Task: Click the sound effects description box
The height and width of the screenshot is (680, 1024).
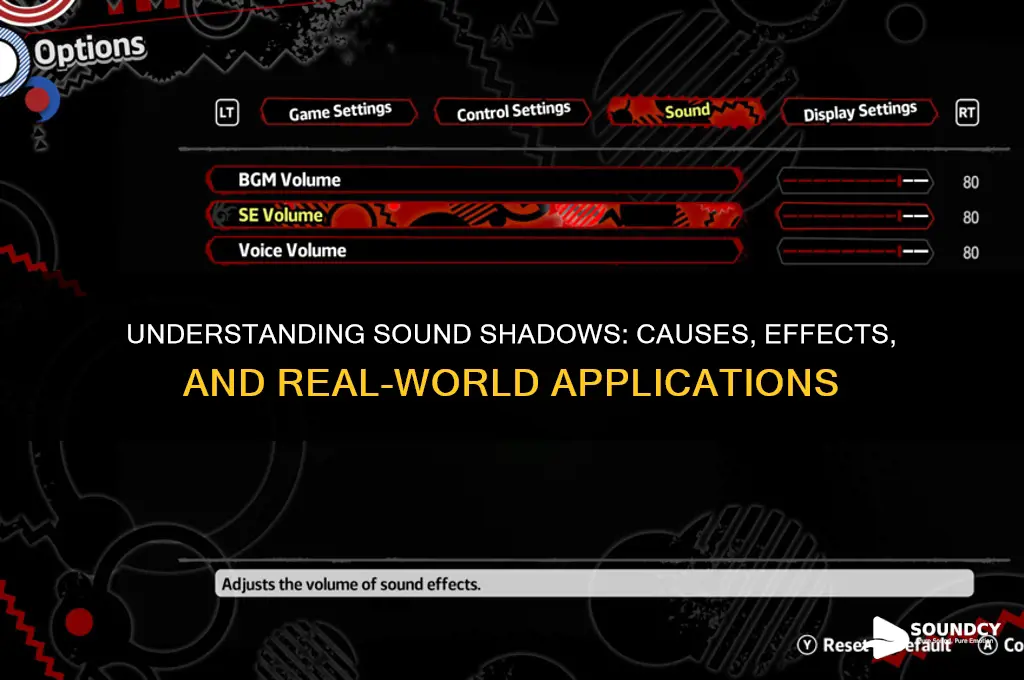Action: tap(594, 583)
